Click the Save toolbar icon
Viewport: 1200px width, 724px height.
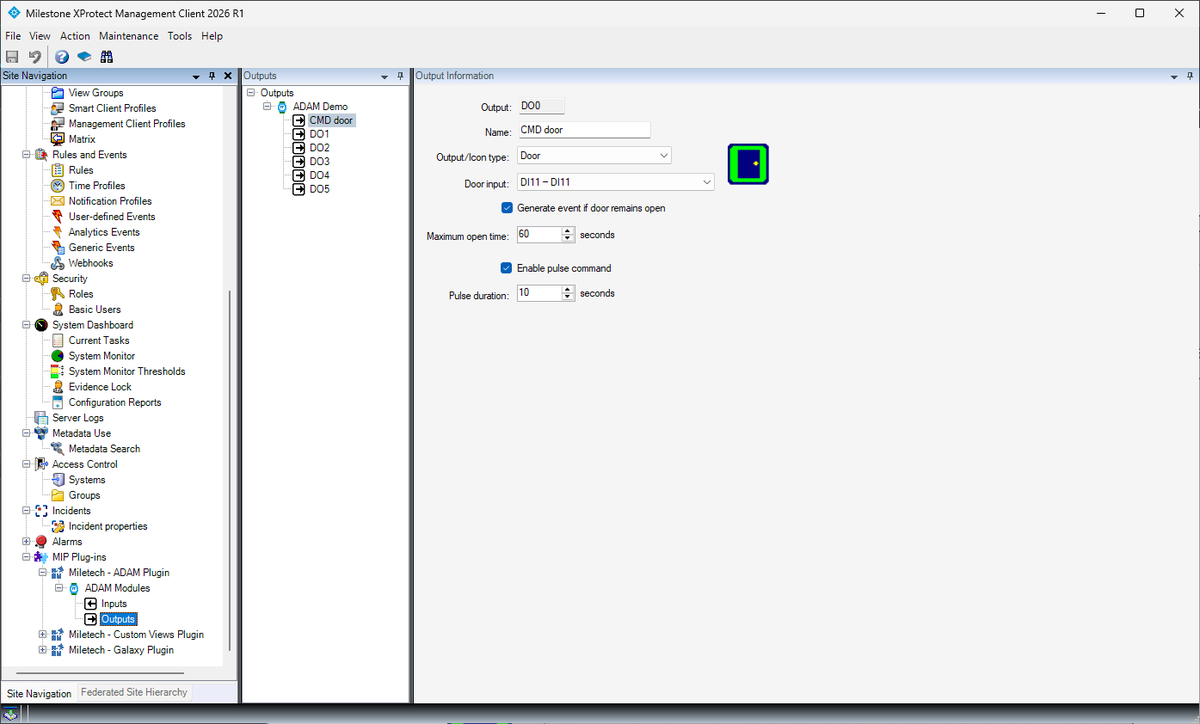point(12,57)
